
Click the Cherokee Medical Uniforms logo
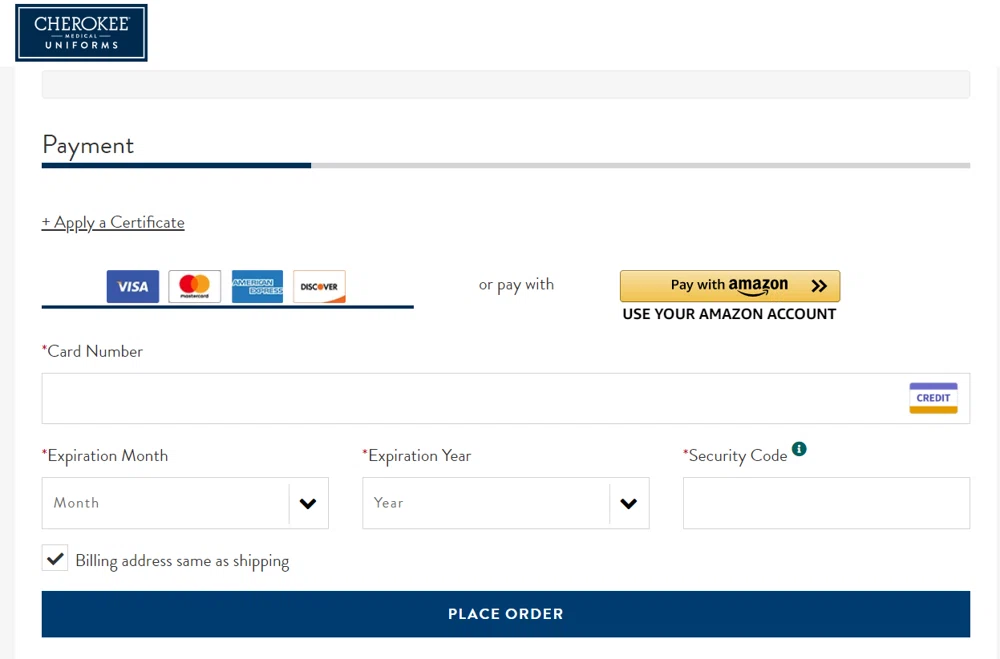pyautogui.click(x=81, y=32)
